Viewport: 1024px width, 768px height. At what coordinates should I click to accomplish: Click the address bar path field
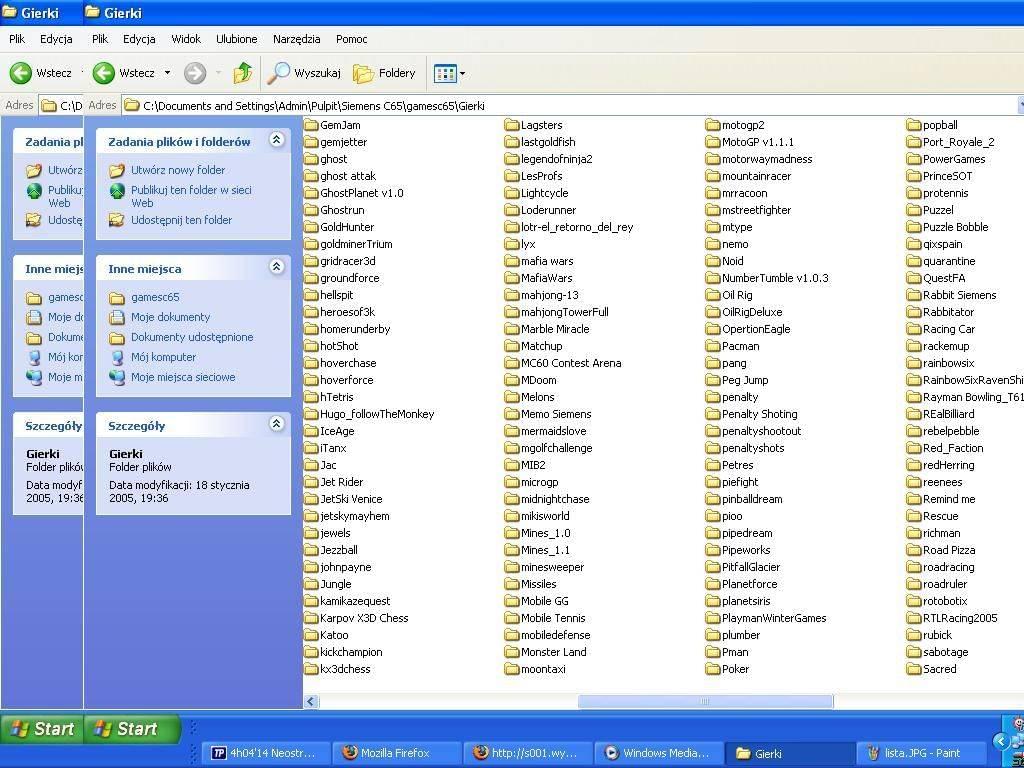(568, 106)
